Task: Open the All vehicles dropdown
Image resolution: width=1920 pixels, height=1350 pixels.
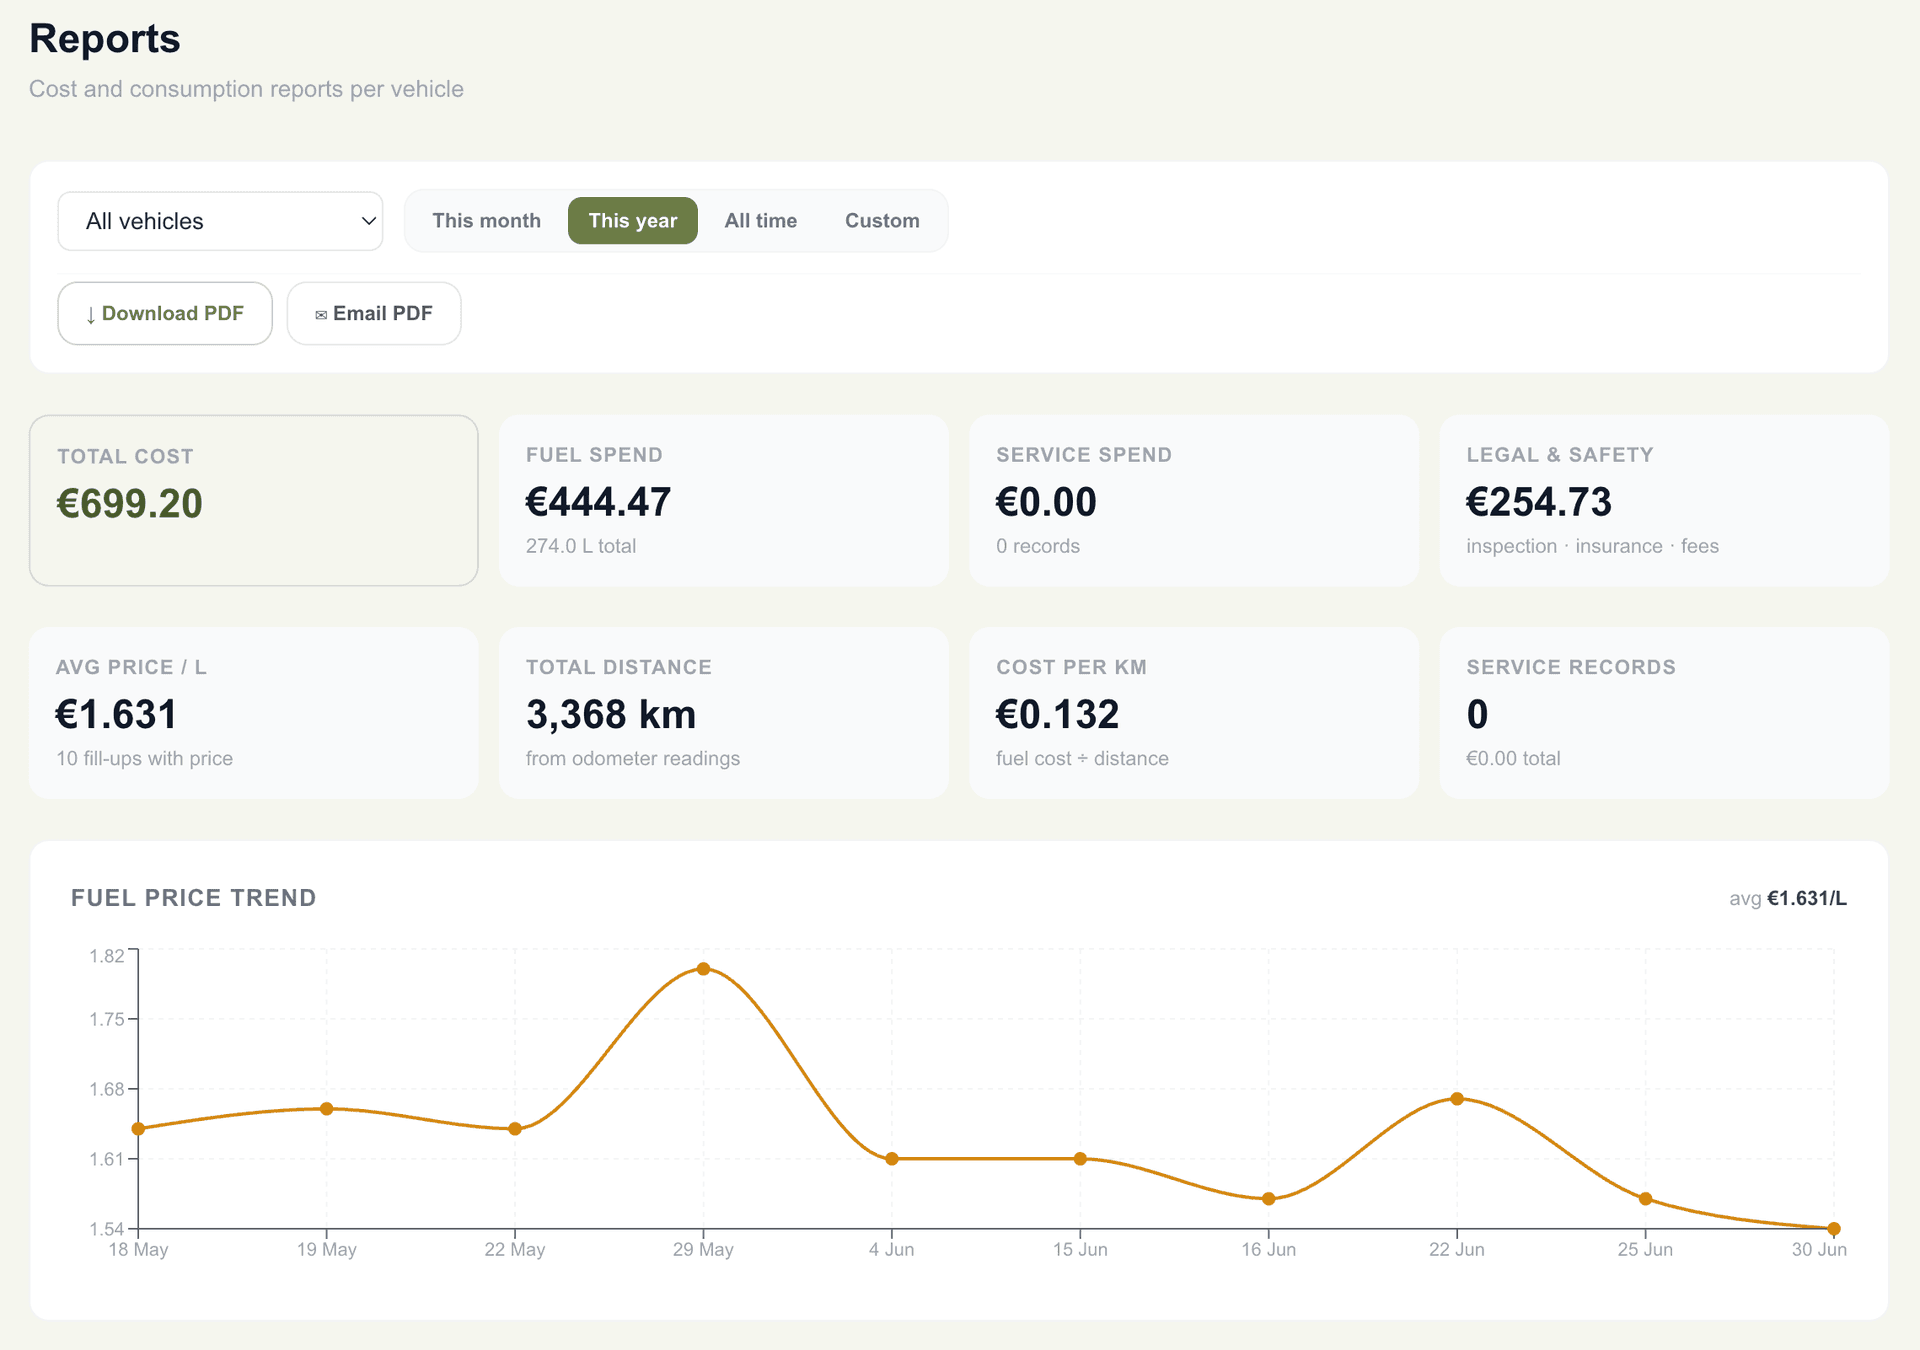Action: coord(220,221)
